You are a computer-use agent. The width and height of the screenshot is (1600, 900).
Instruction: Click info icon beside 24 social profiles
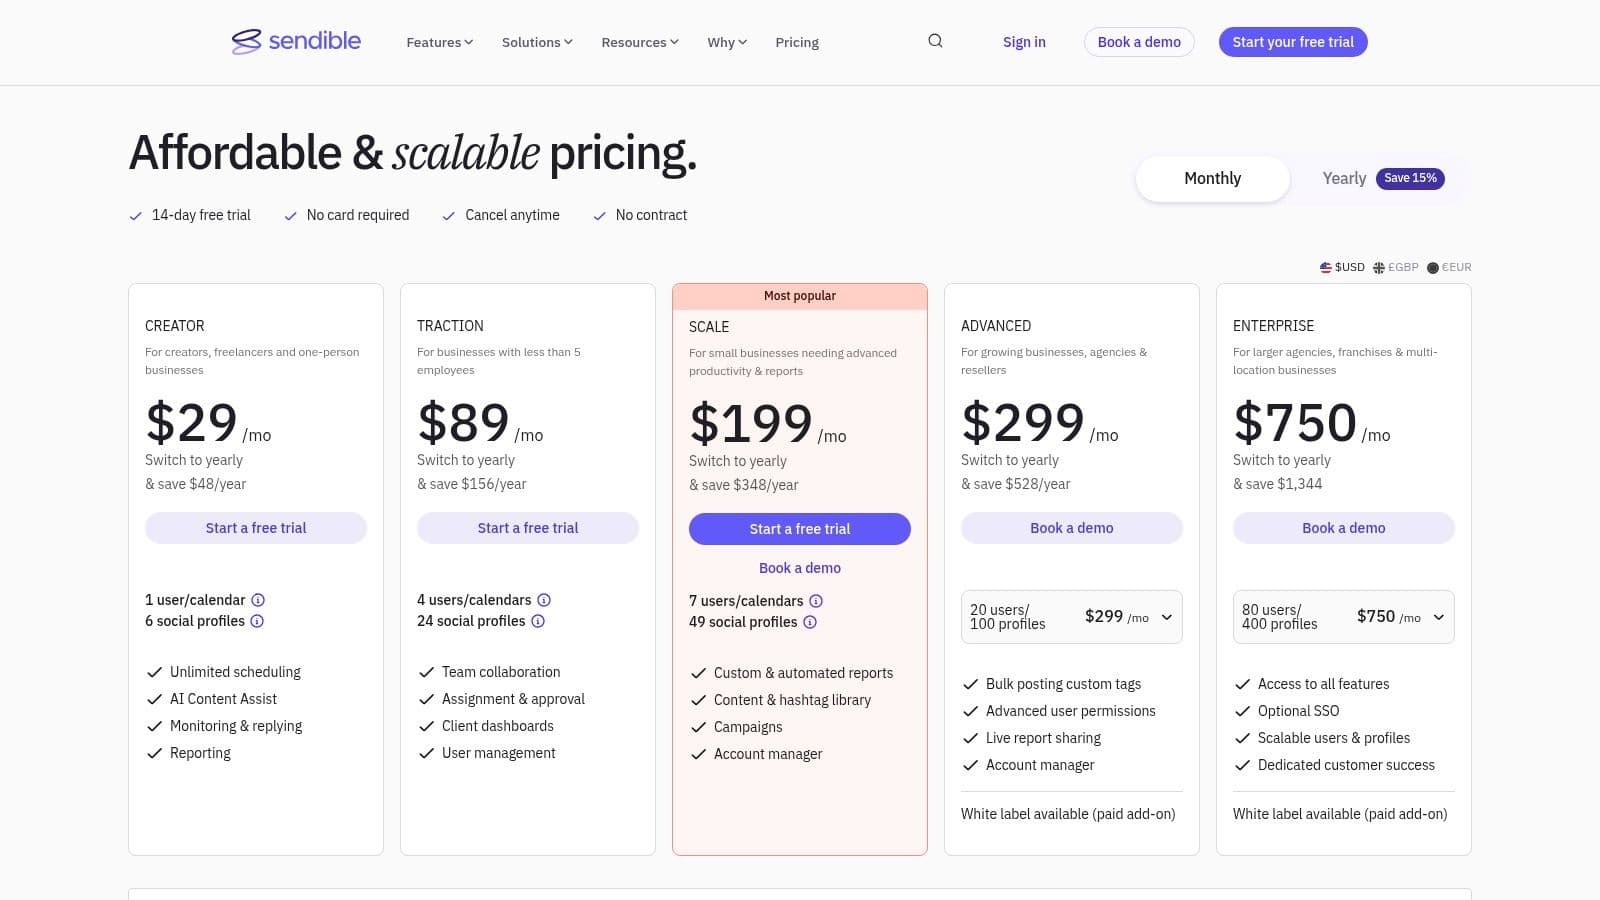538,621
